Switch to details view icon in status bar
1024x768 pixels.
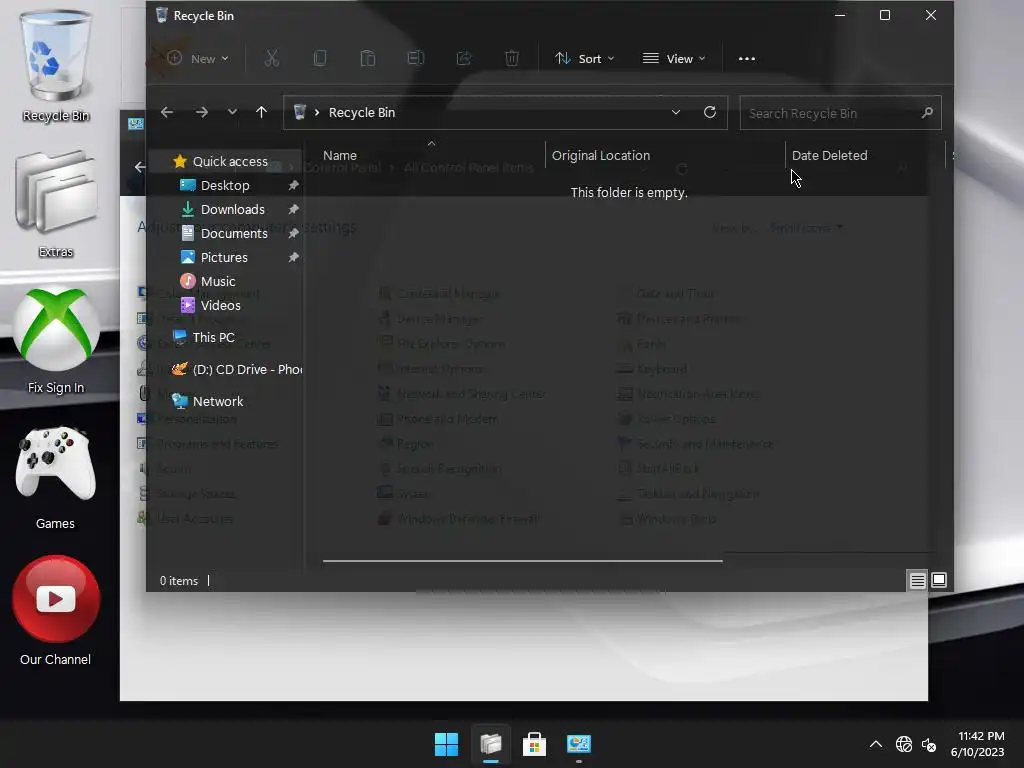coord(918,580)
